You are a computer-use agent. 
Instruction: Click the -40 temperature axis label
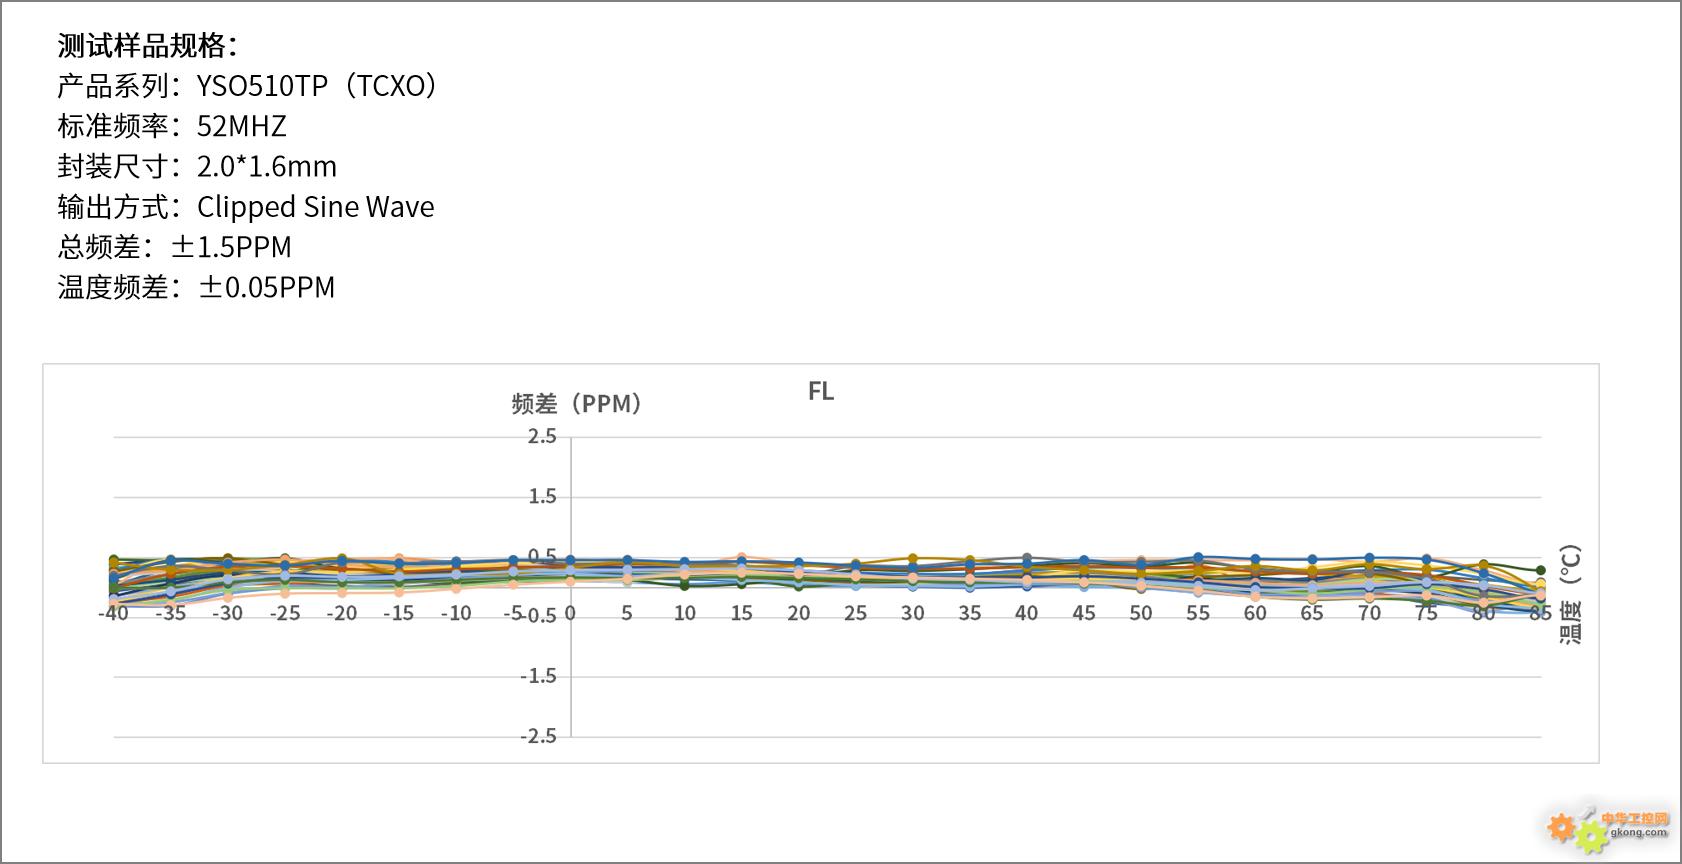coord(113,613)
